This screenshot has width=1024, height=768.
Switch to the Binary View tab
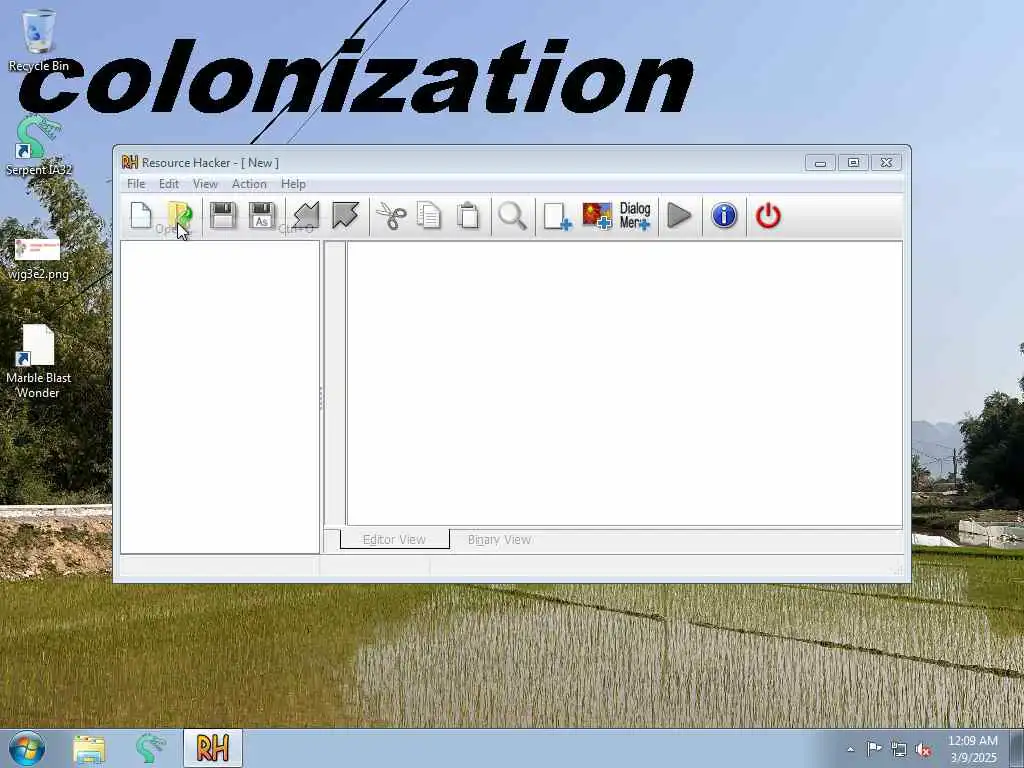point(500,539)
